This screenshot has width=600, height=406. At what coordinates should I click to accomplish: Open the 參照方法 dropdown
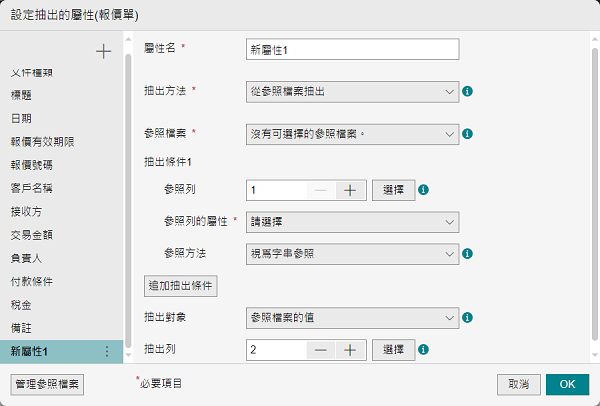point(352,253)
